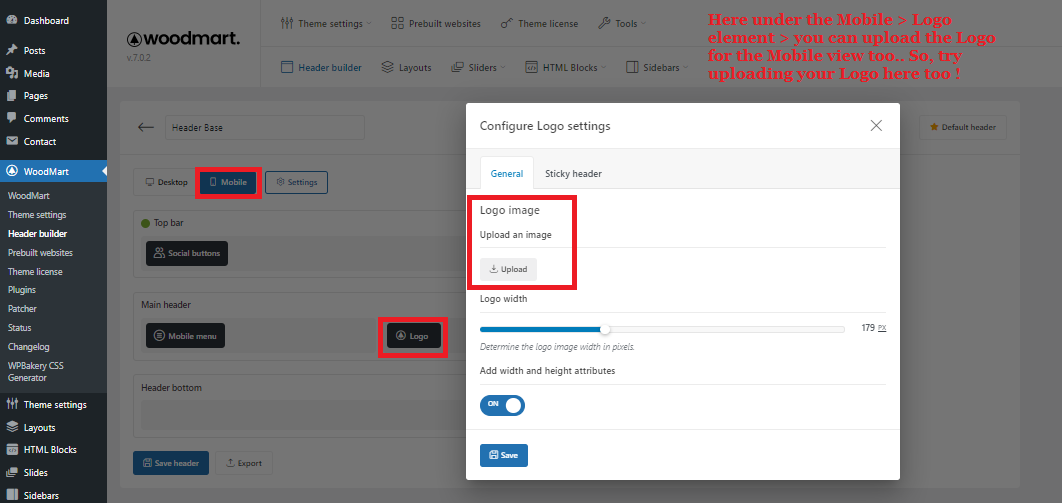Screen dimensions: 1062x503
Task: Click Save header button
Action: 171,463
